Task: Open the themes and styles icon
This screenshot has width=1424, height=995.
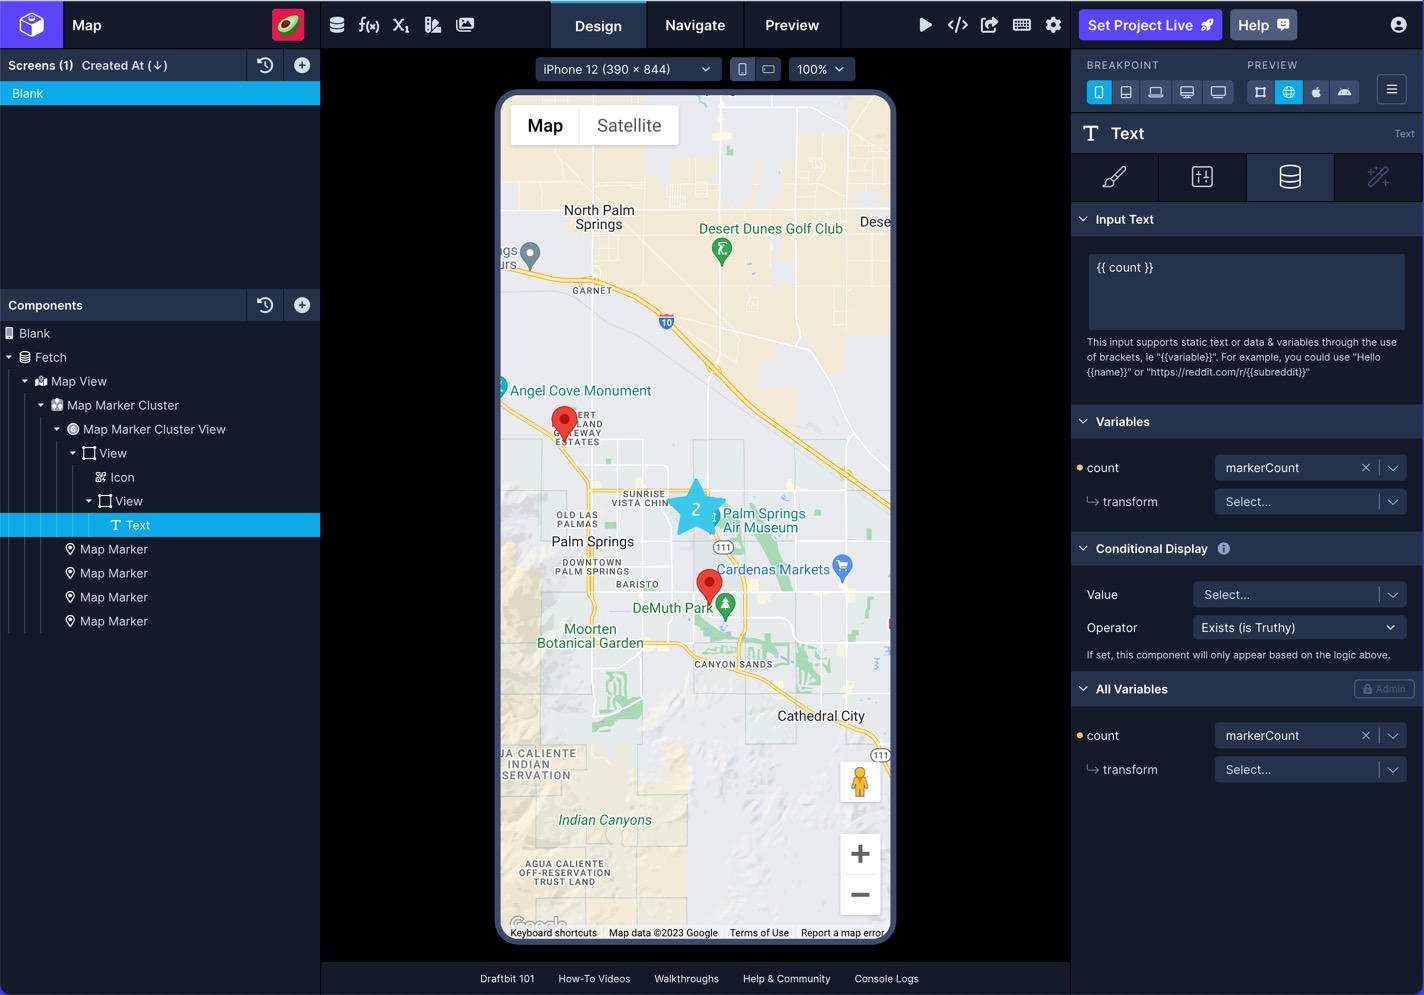Action: coord(433,25)
